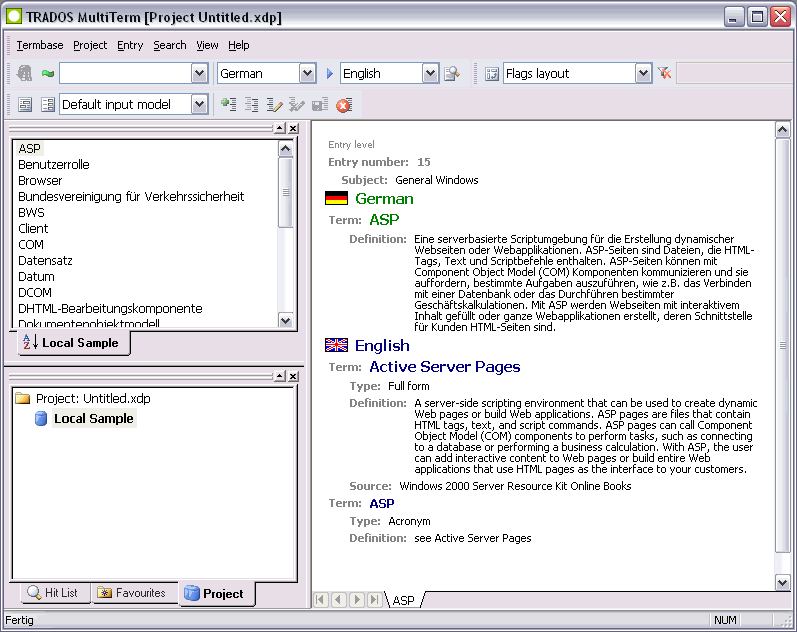Image resolution: width=797 pixels, height=632 pixels.
Task: Close the term list pane
Action: point(293,129)
